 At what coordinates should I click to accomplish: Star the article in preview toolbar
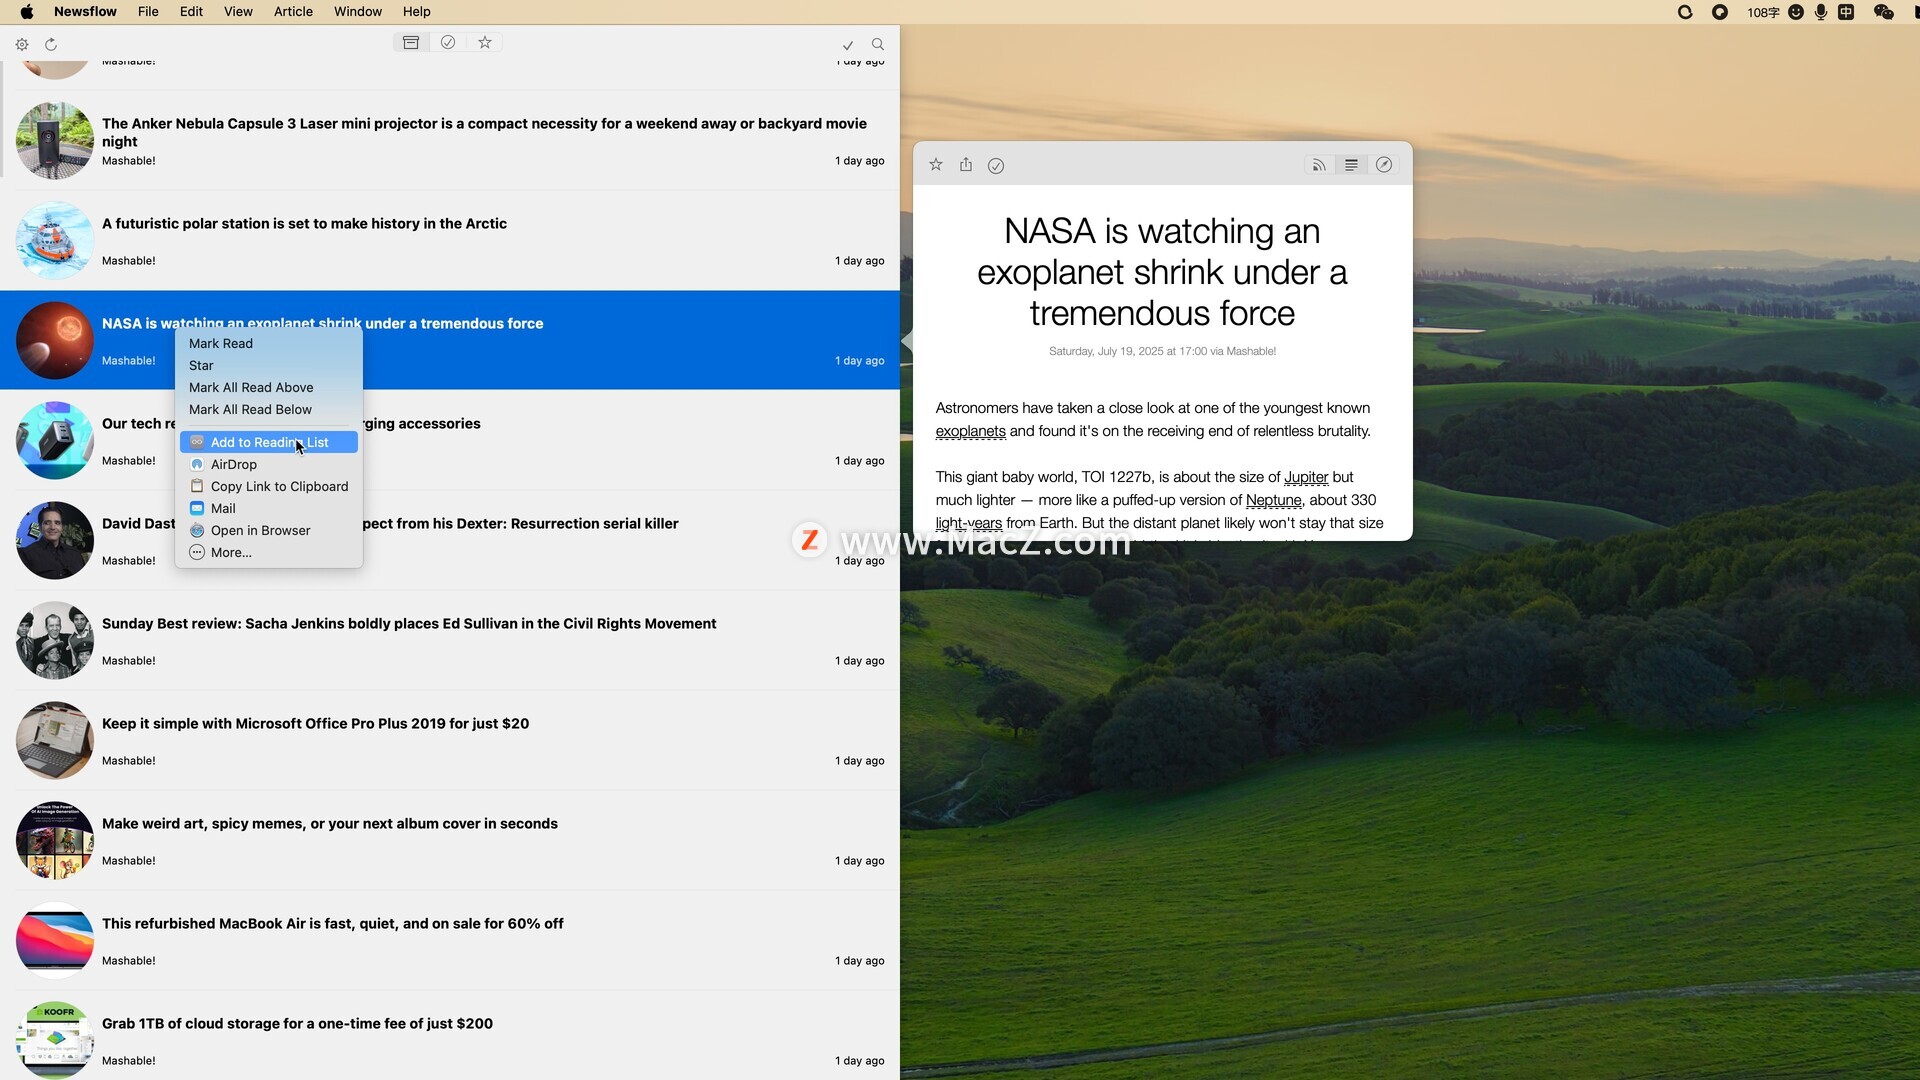pos(936,165)
